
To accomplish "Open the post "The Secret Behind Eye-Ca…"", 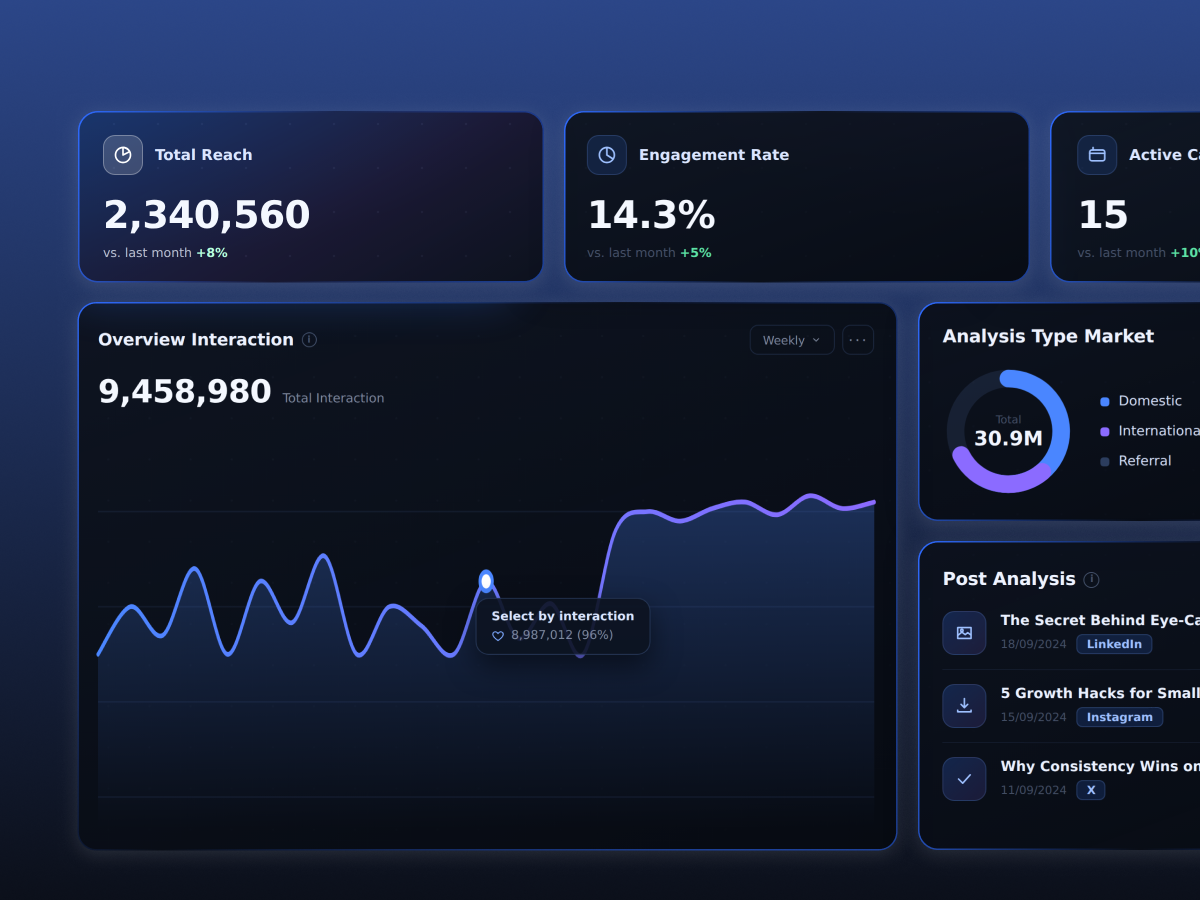I will click(1100, 620).
